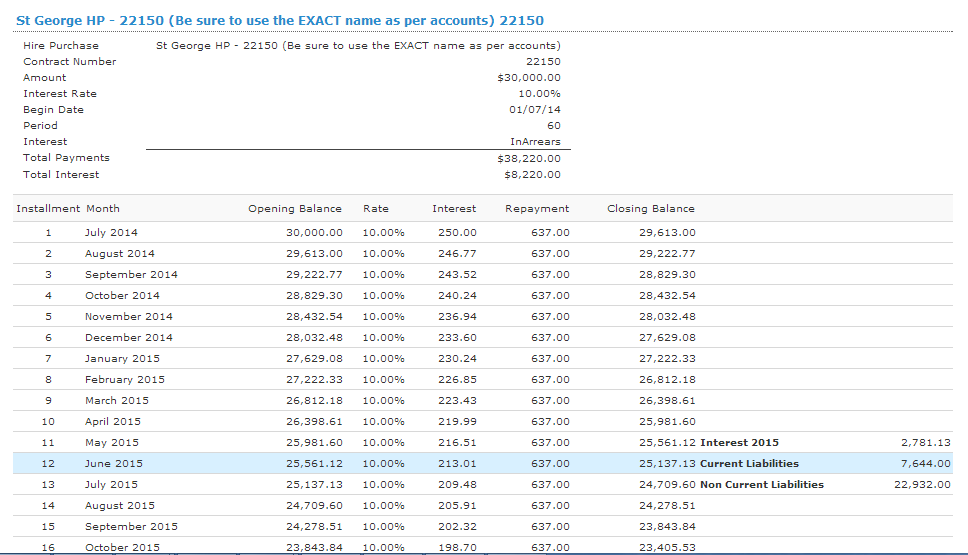Click the Repayment column header
Image resolution: width=968 pixels, height=555 pixels.
tap(537, 209)
